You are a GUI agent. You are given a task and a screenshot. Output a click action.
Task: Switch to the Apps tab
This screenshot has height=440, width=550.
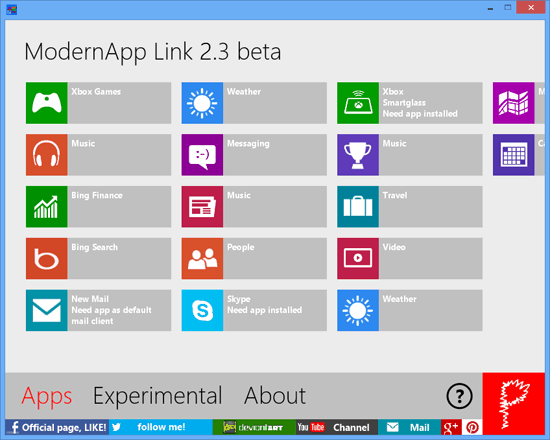tap(47, 396)
